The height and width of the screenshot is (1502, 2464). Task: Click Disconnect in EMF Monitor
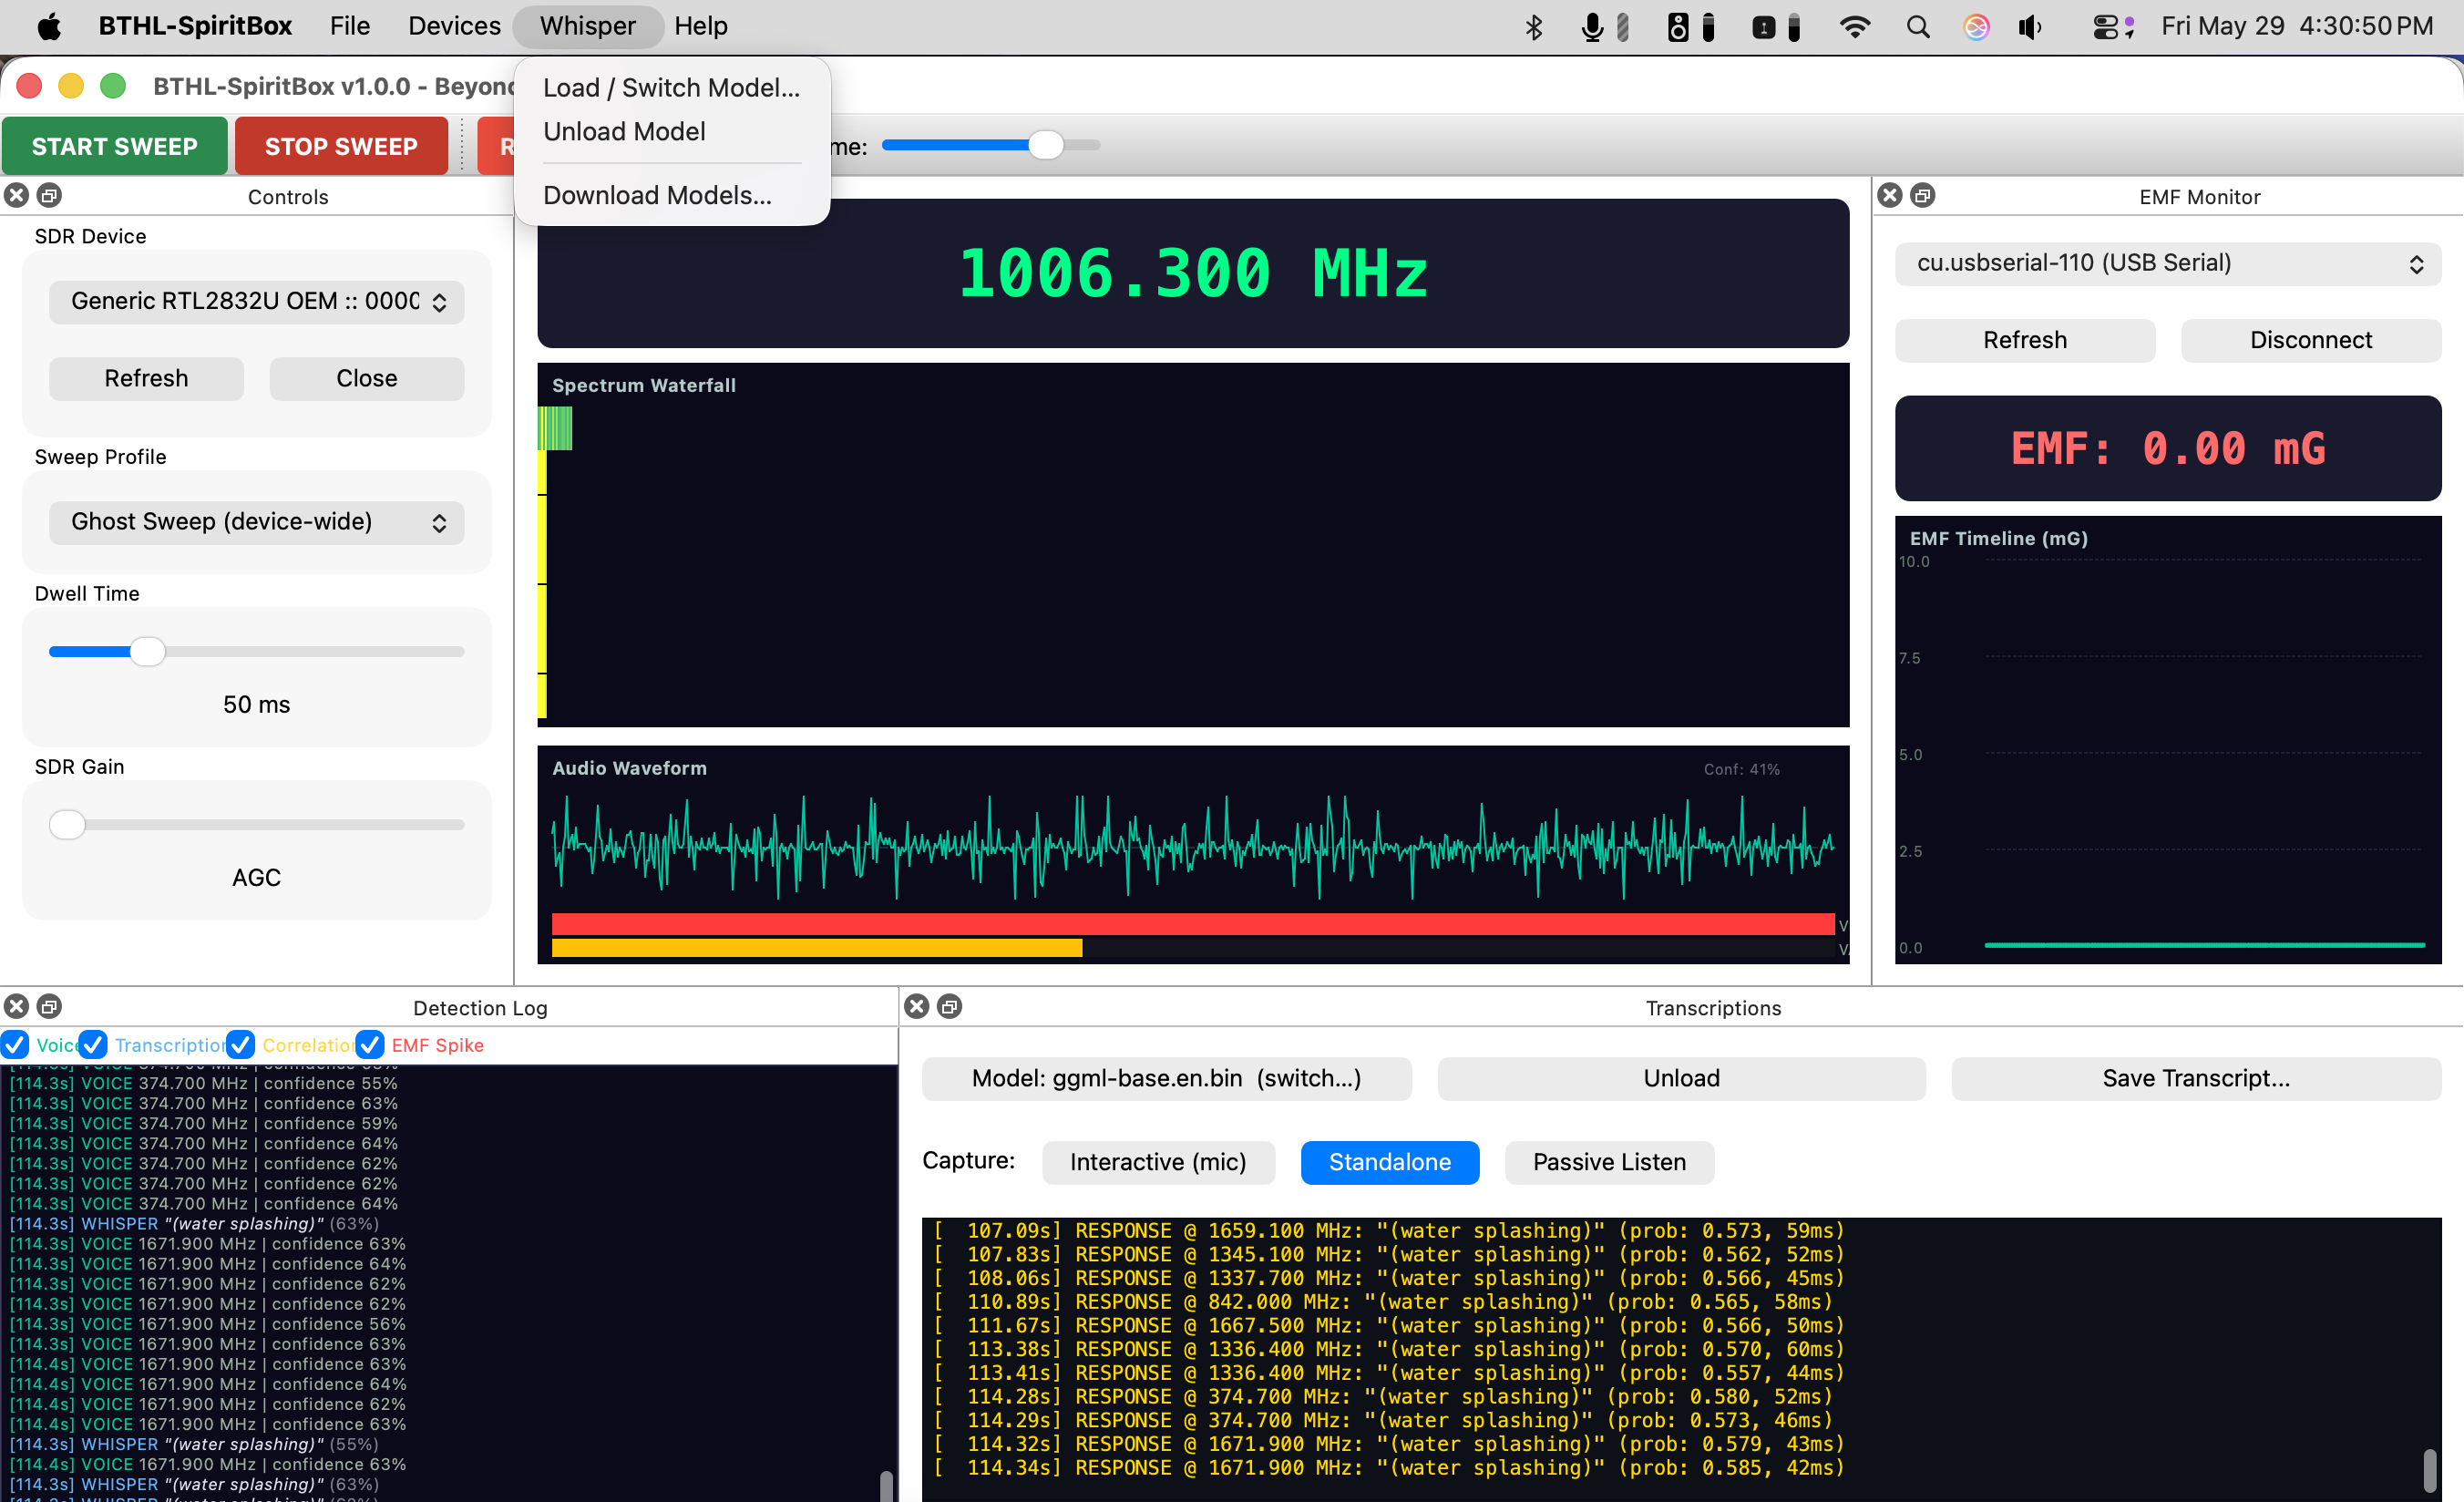click(x=2310, y=340)
